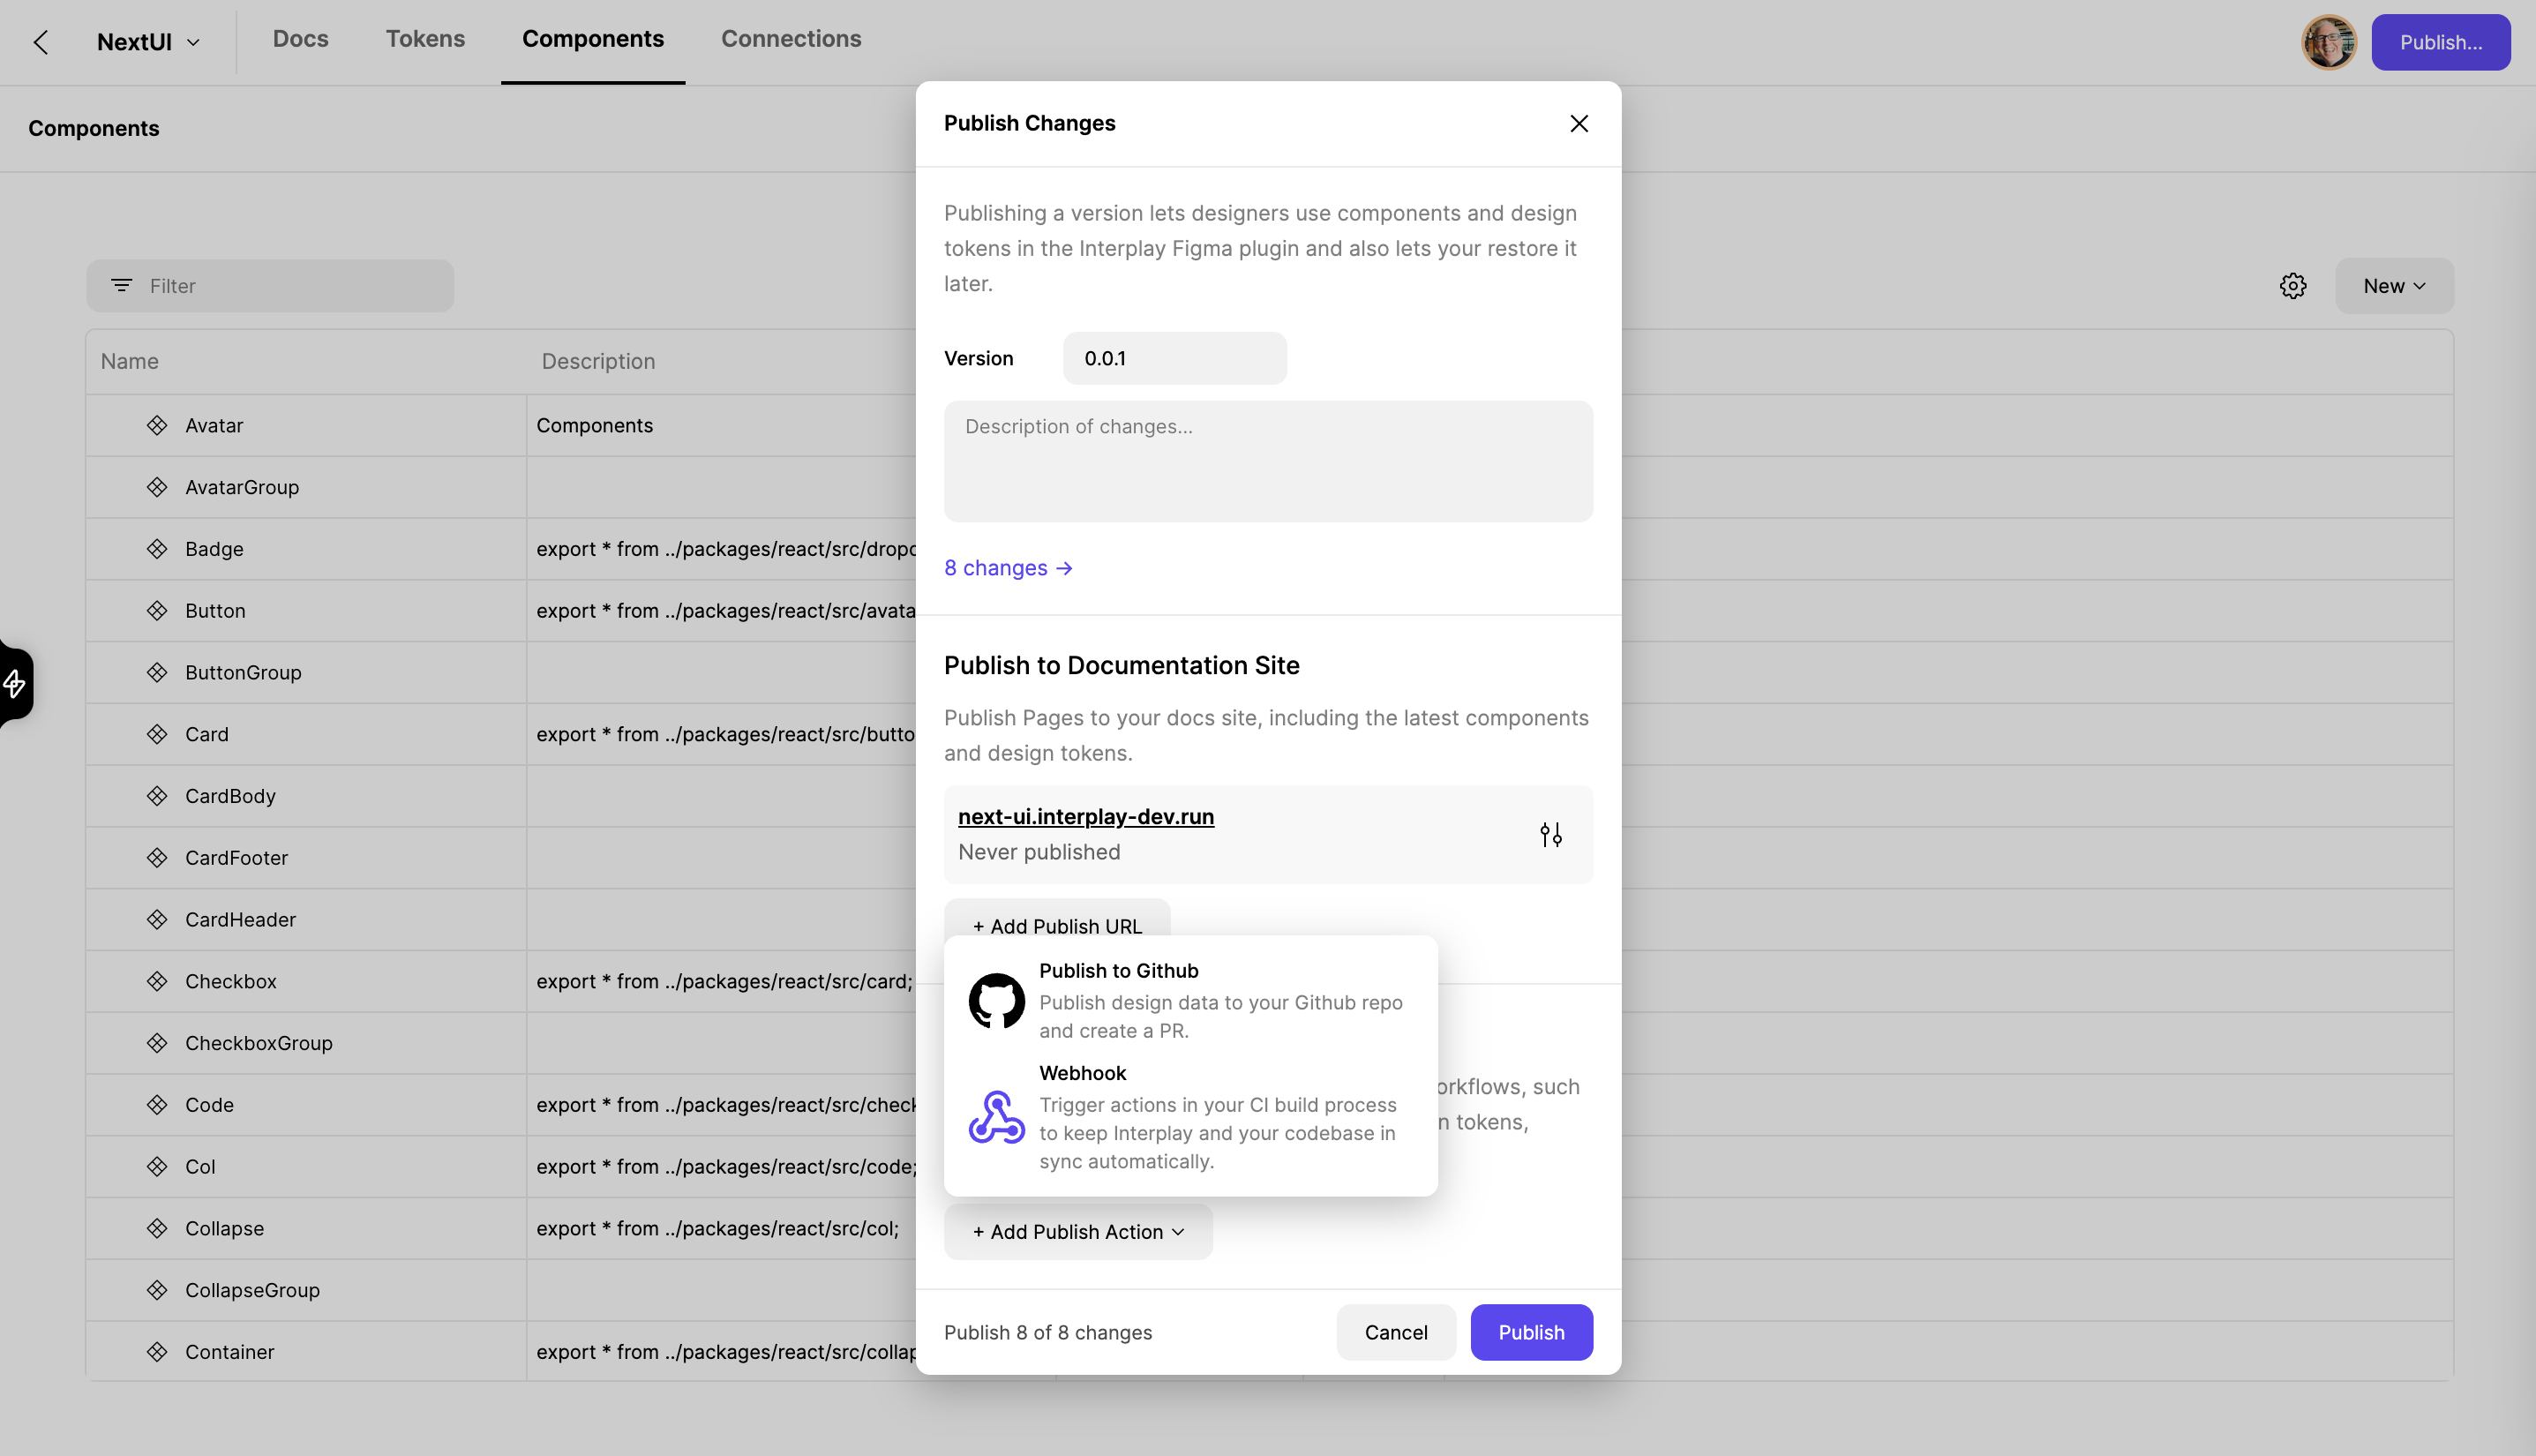Click the purple Publish button in dialog
This screenshot has width=2536, height=1456.
[x=1531, y=1332]
